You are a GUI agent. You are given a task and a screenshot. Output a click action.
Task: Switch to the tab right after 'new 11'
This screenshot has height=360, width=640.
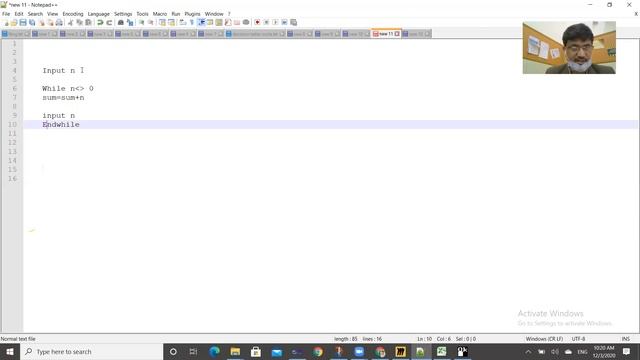[416, 34]
